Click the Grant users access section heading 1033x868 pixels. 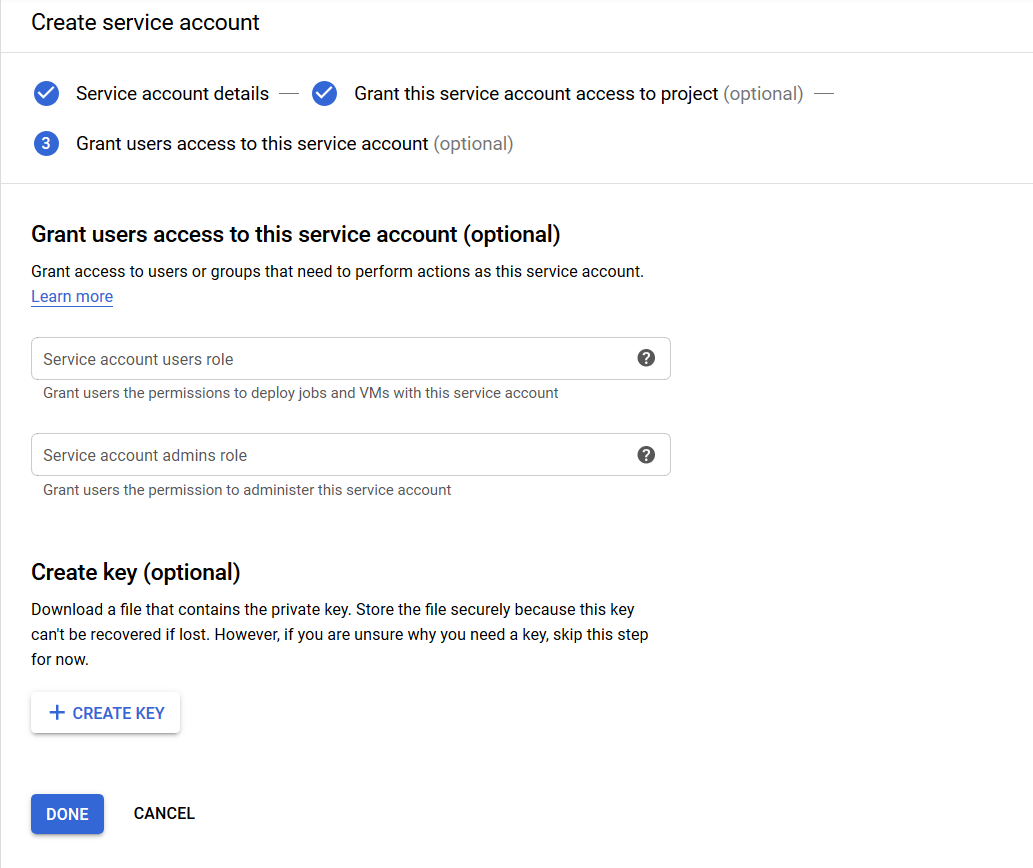295,235
